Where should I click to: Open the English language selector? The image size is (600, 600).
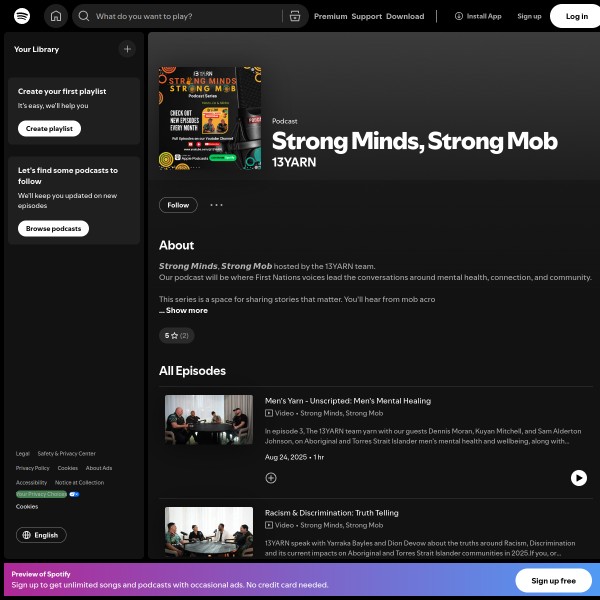pos(41,535)
